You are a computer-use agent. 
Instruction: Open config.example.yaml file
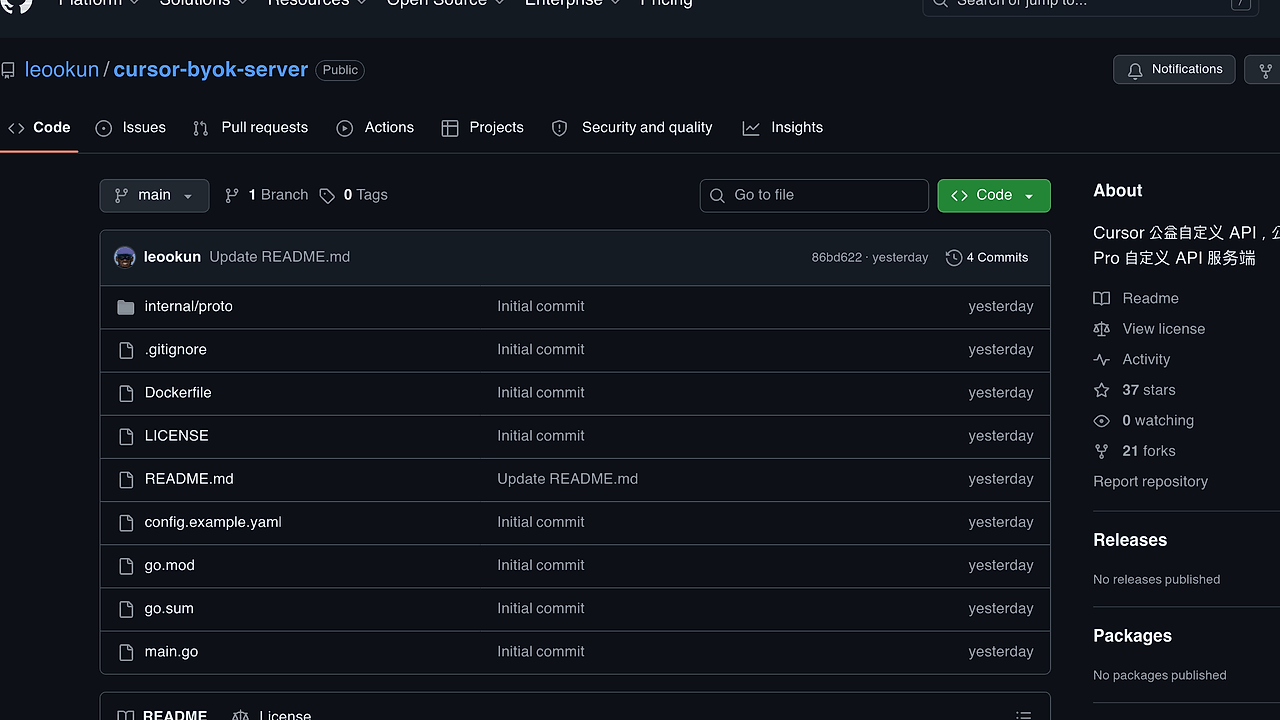tap(213, 521)
